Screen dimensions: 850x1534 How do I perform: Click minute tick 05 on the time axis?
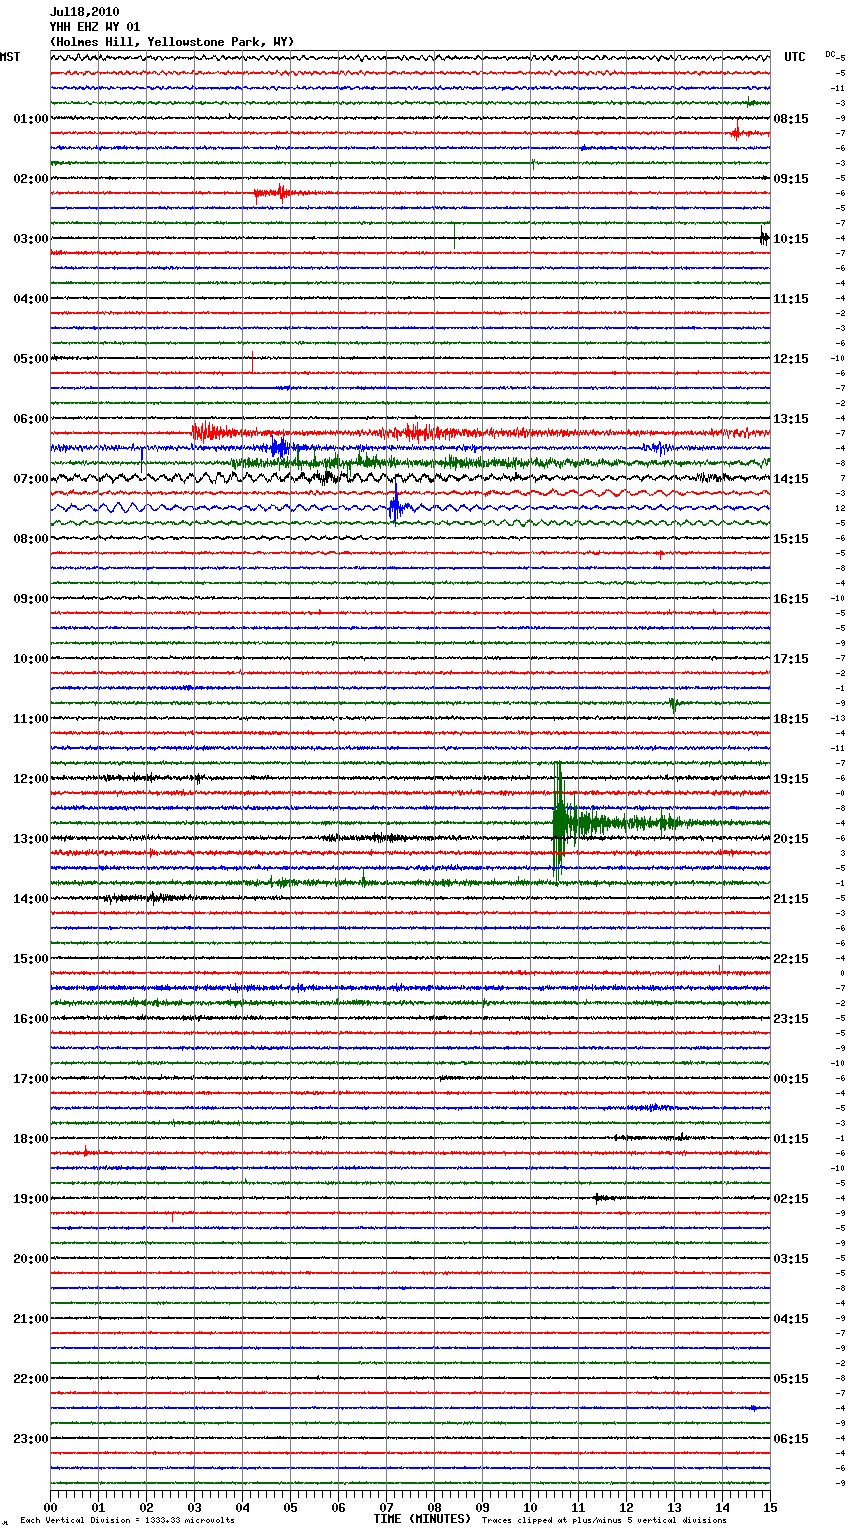[290, 1507]
